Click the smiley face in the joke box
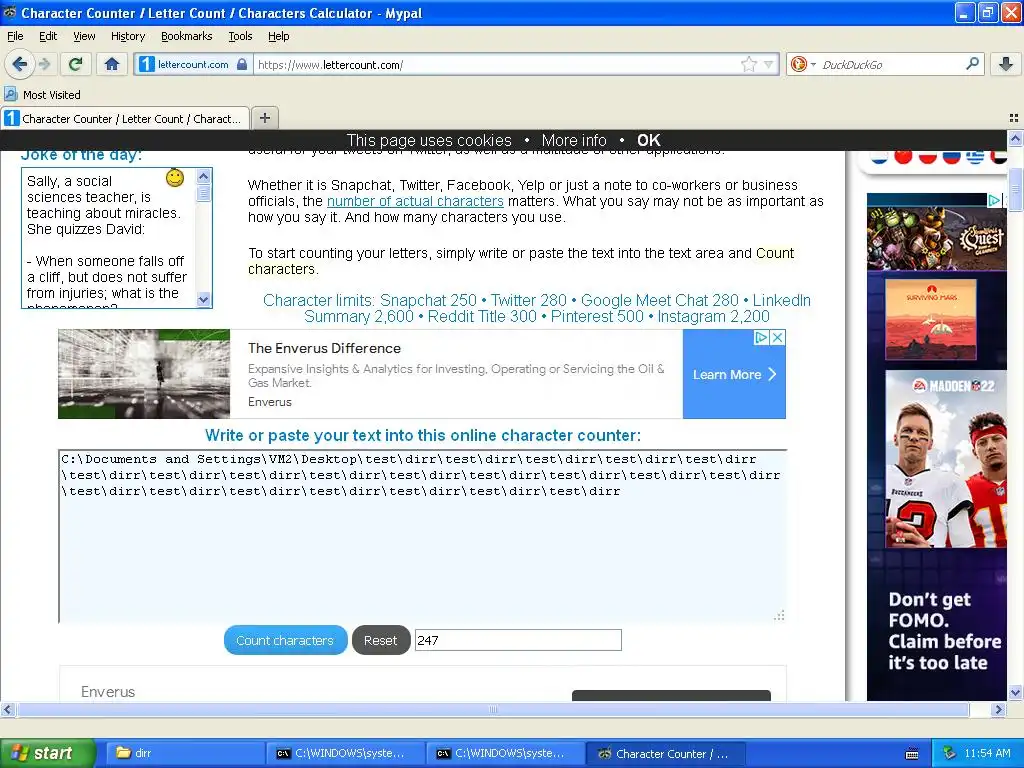Screen dimensions: 1024x768 175,178
